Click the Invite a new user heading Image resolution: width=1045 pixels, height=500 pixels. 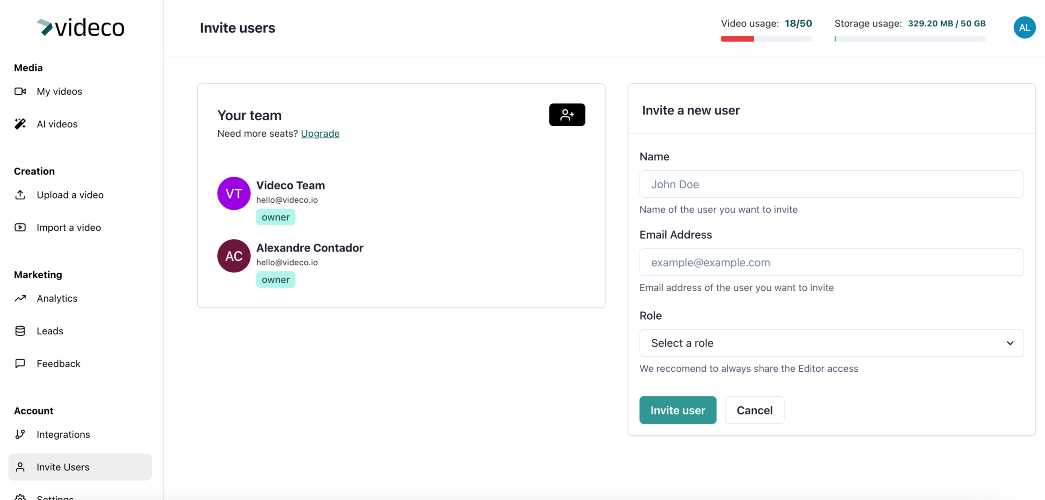click(x=691, y=111)
